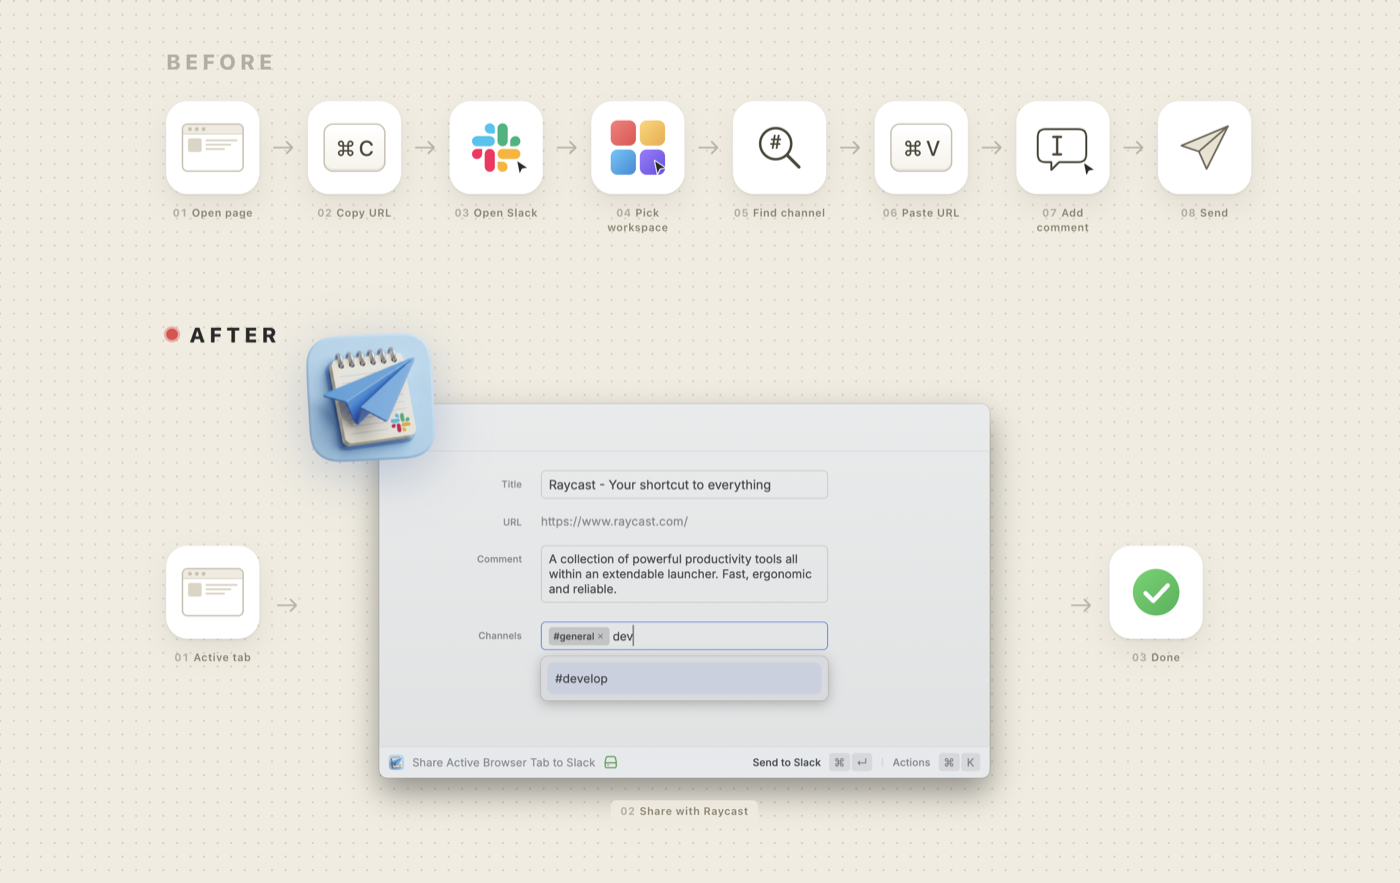Click the green Done checkmark icon
This screenshot has width=1400, height=883.
1156,592
